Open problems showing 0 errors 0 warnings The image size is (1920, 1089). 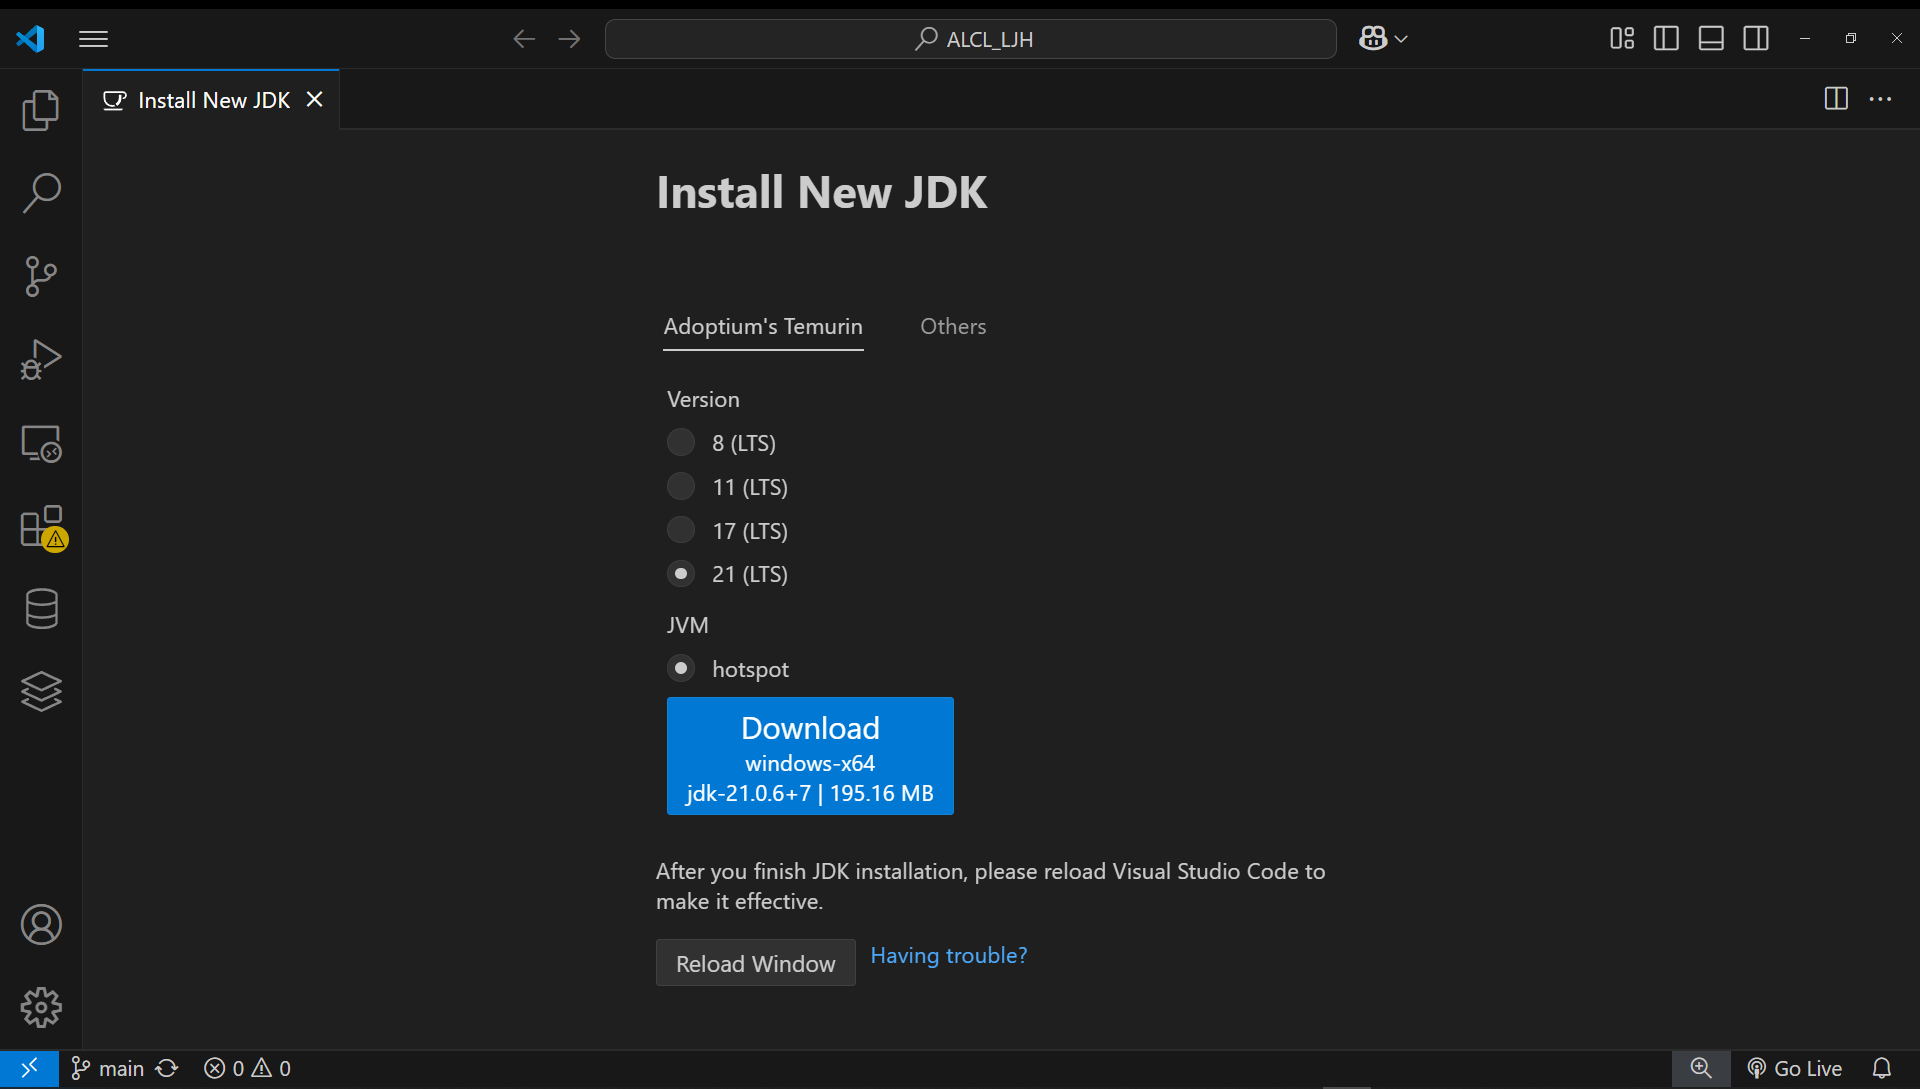[x=247, y=1068]
